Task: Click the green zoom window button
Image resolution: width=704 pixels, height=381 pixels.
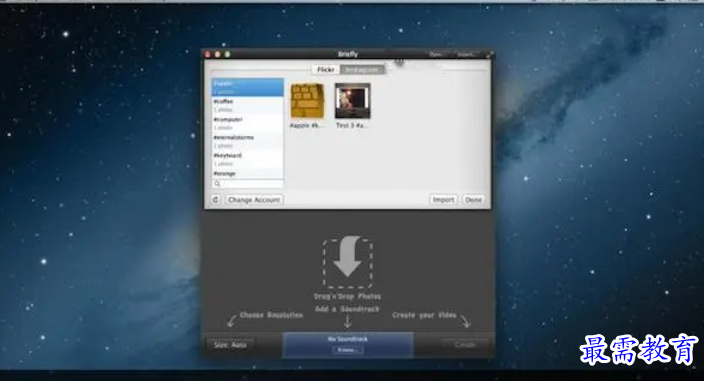Action: (x=228, y=54)
